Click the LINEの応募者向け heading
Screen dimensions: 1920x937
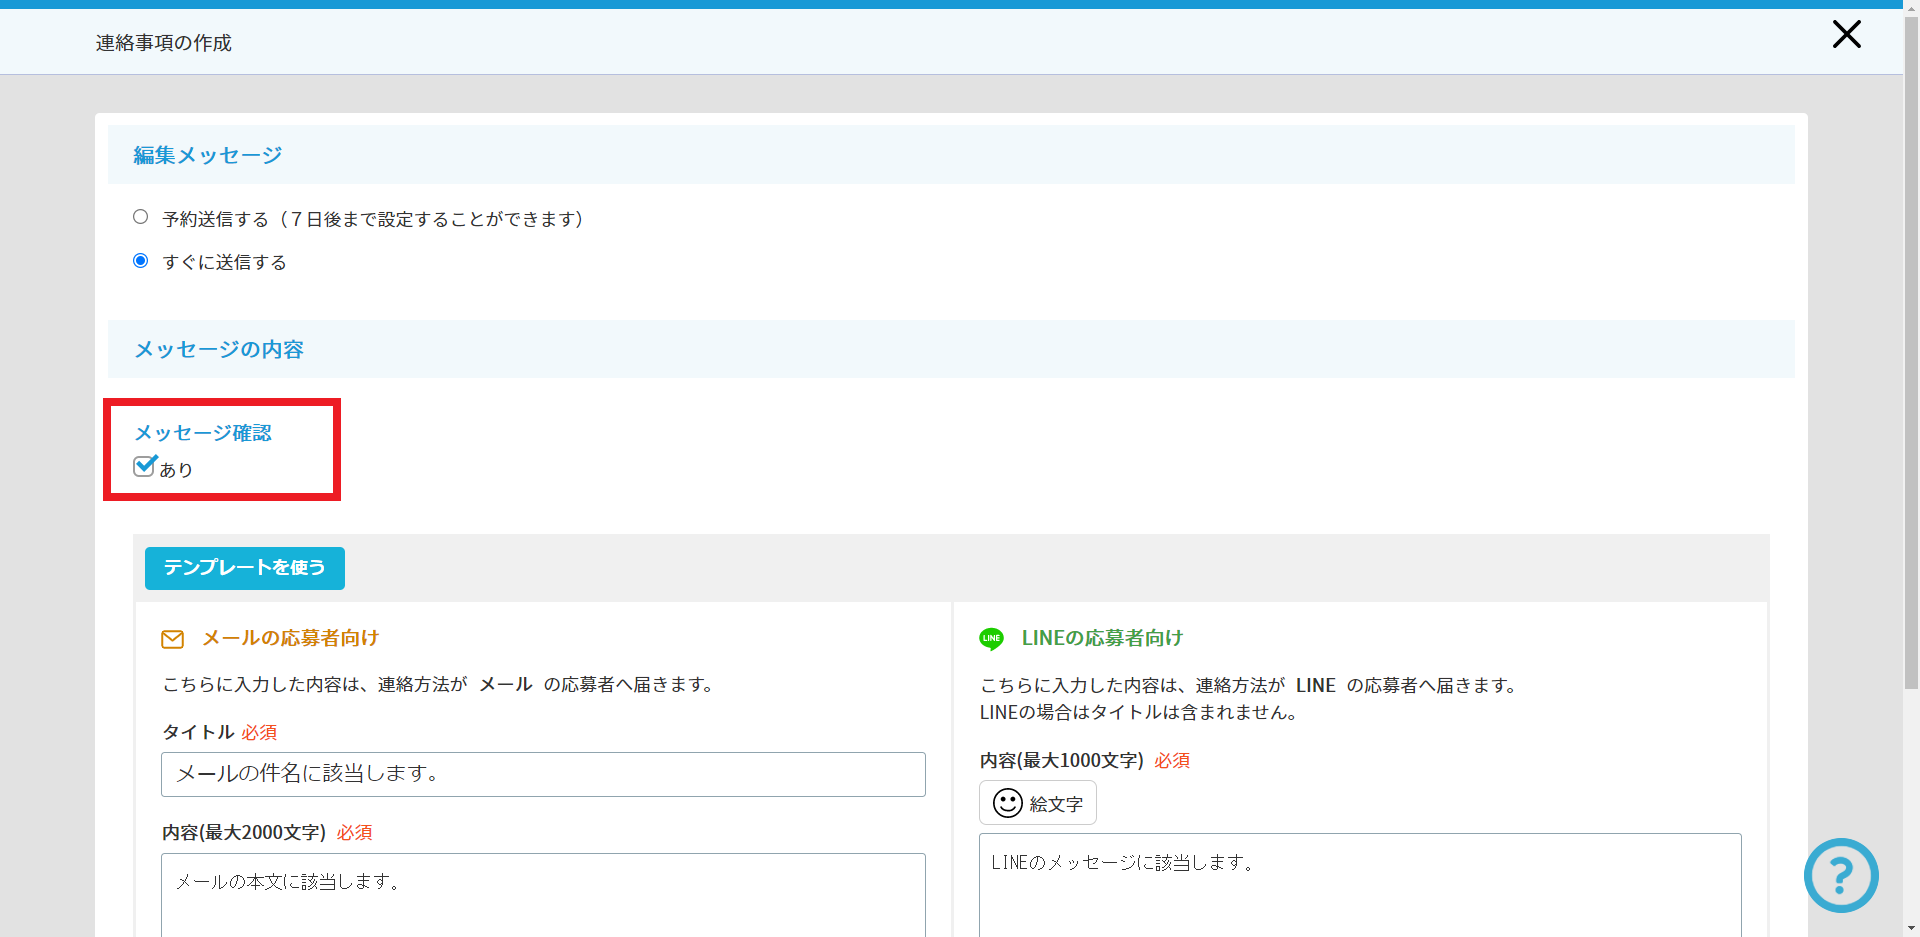pos(1102,638)
